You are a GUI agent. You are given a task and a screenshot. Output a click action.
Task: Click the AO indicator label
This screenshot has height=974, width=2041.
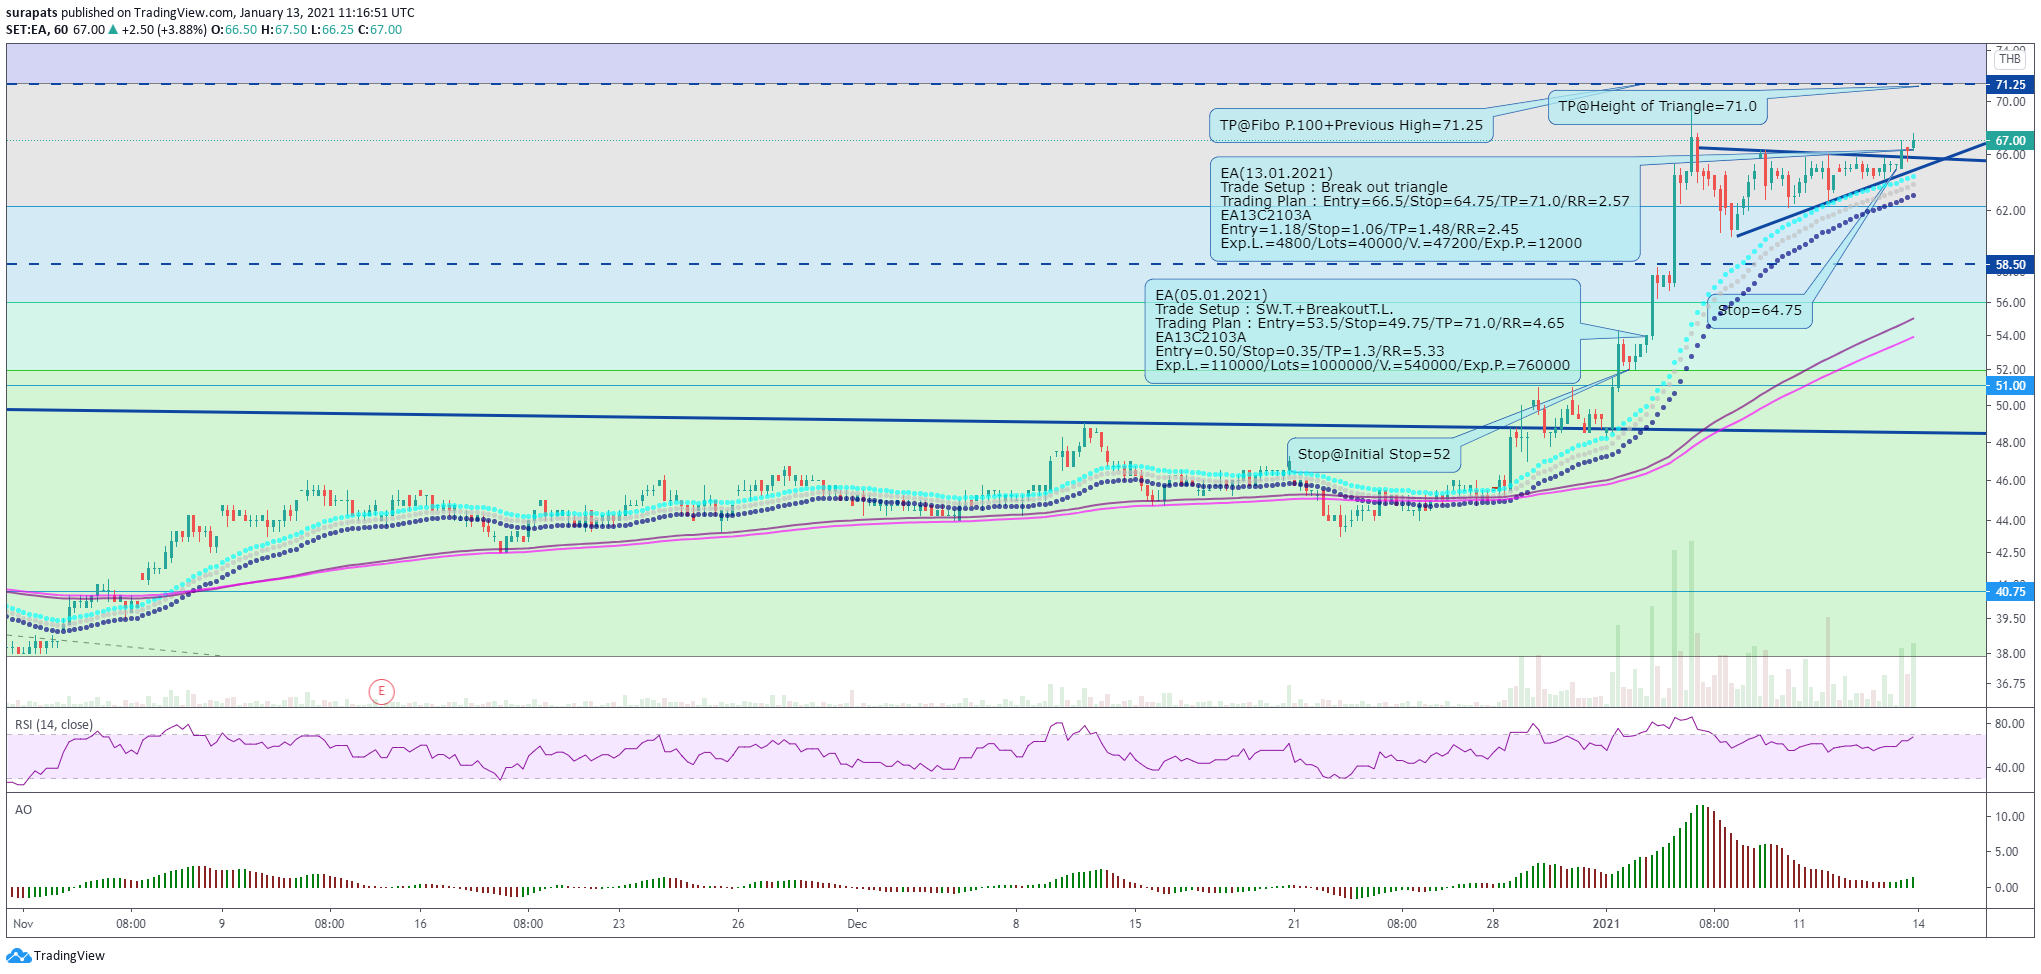coord(23,810)
